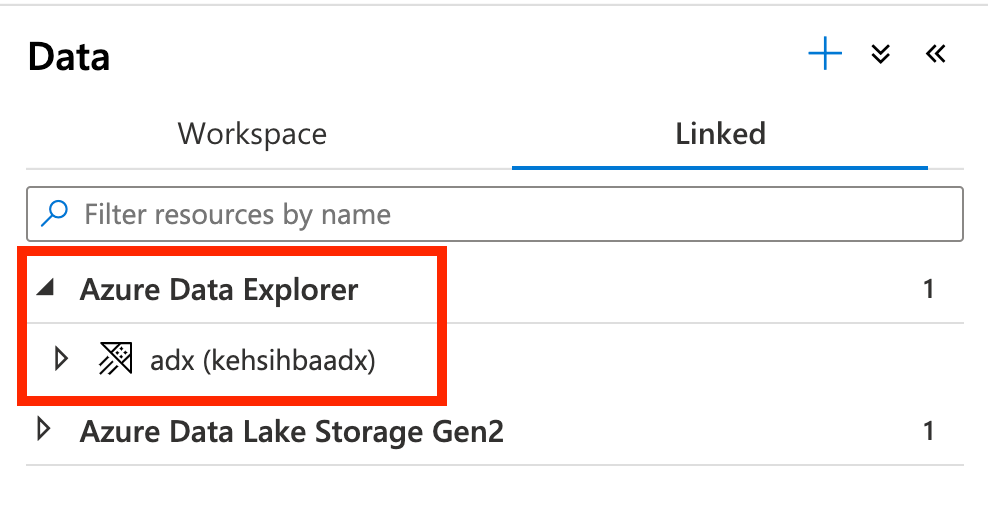Click the plus icon to add a resource
The height and width of the screenshot is (518, 988).
point(825,54)
